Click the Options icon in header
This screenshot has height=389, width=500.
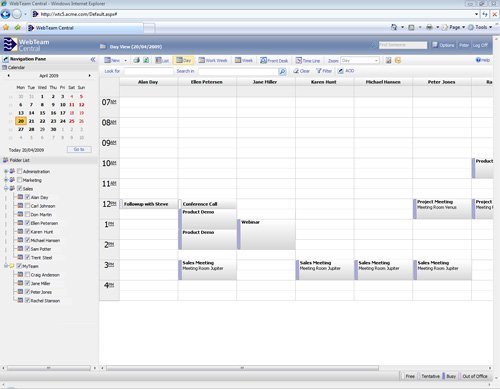point(435,45)
